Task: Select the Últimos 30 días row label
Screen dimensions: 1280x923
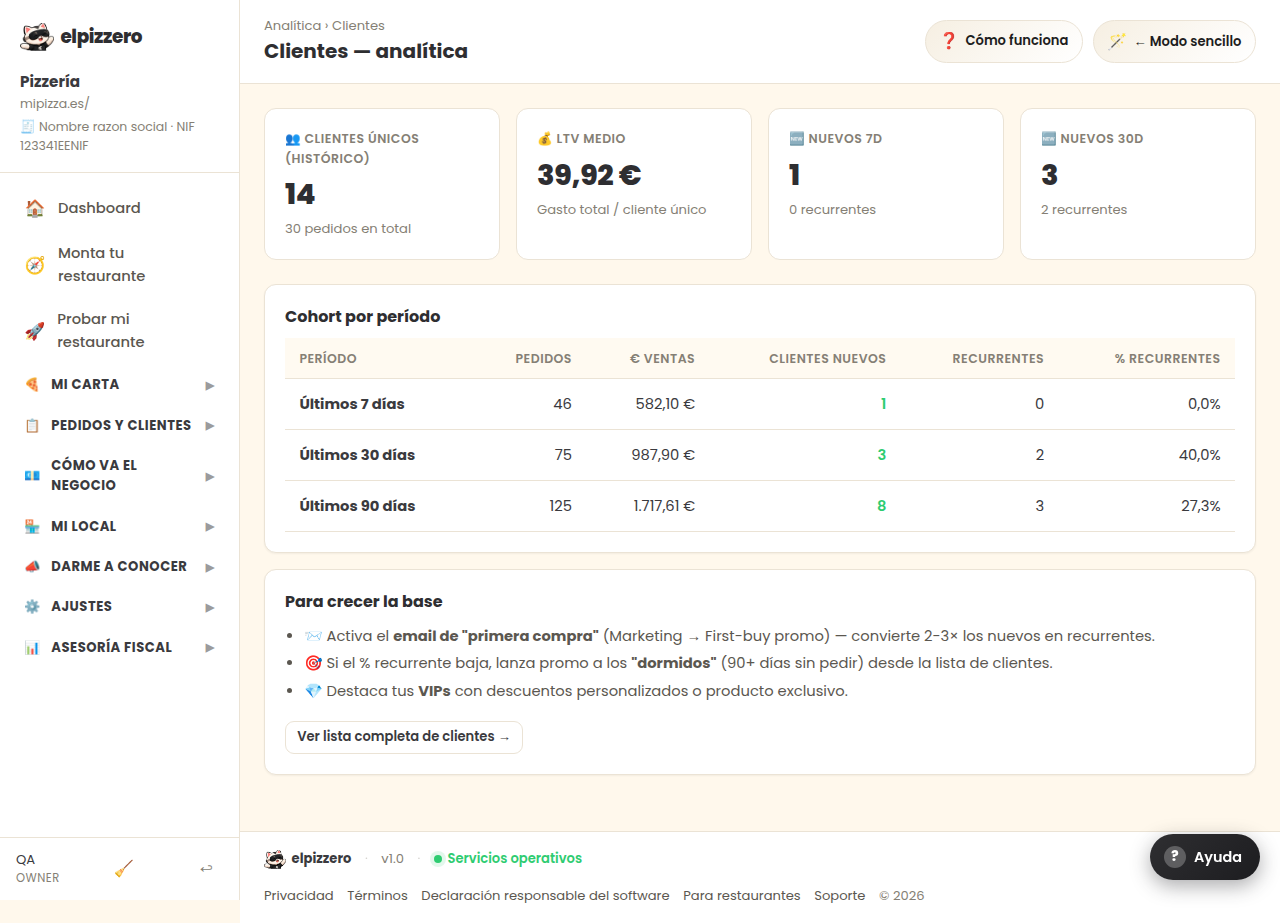Action: click(x=357, y=455)
